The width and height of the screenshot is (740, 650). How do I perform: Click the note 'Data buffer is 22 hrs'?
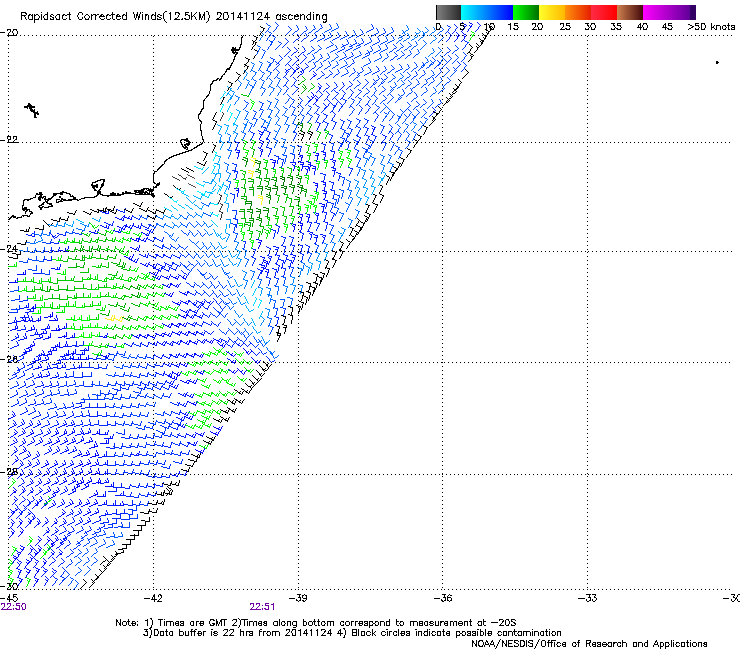coord(203,633)
